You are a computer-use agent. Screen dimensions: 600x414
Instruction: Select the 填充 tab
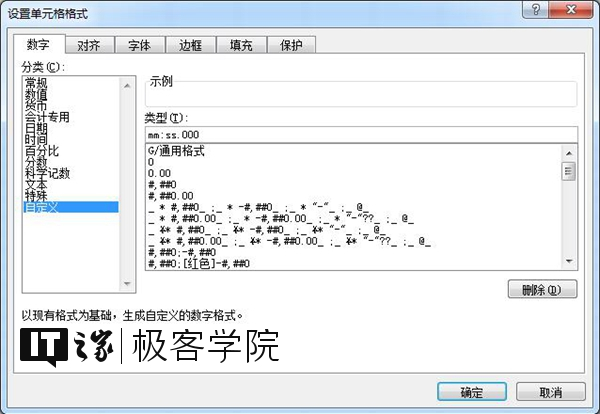tap(241, 45)
